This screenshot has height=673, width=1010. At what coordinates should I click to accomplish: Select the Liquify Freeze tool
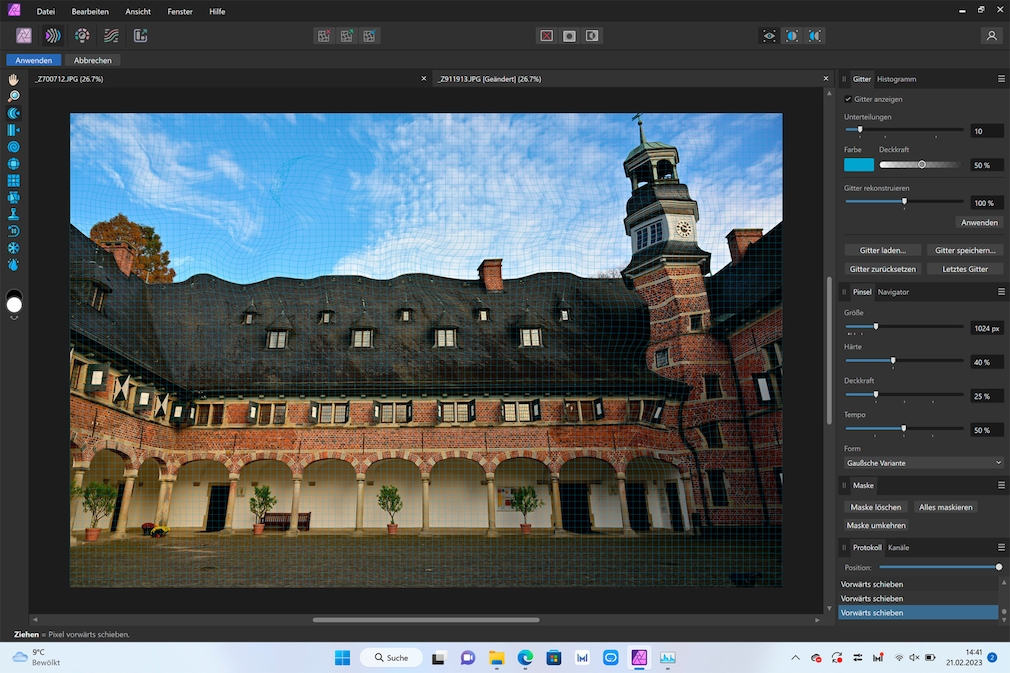click(x=14, y=248)
